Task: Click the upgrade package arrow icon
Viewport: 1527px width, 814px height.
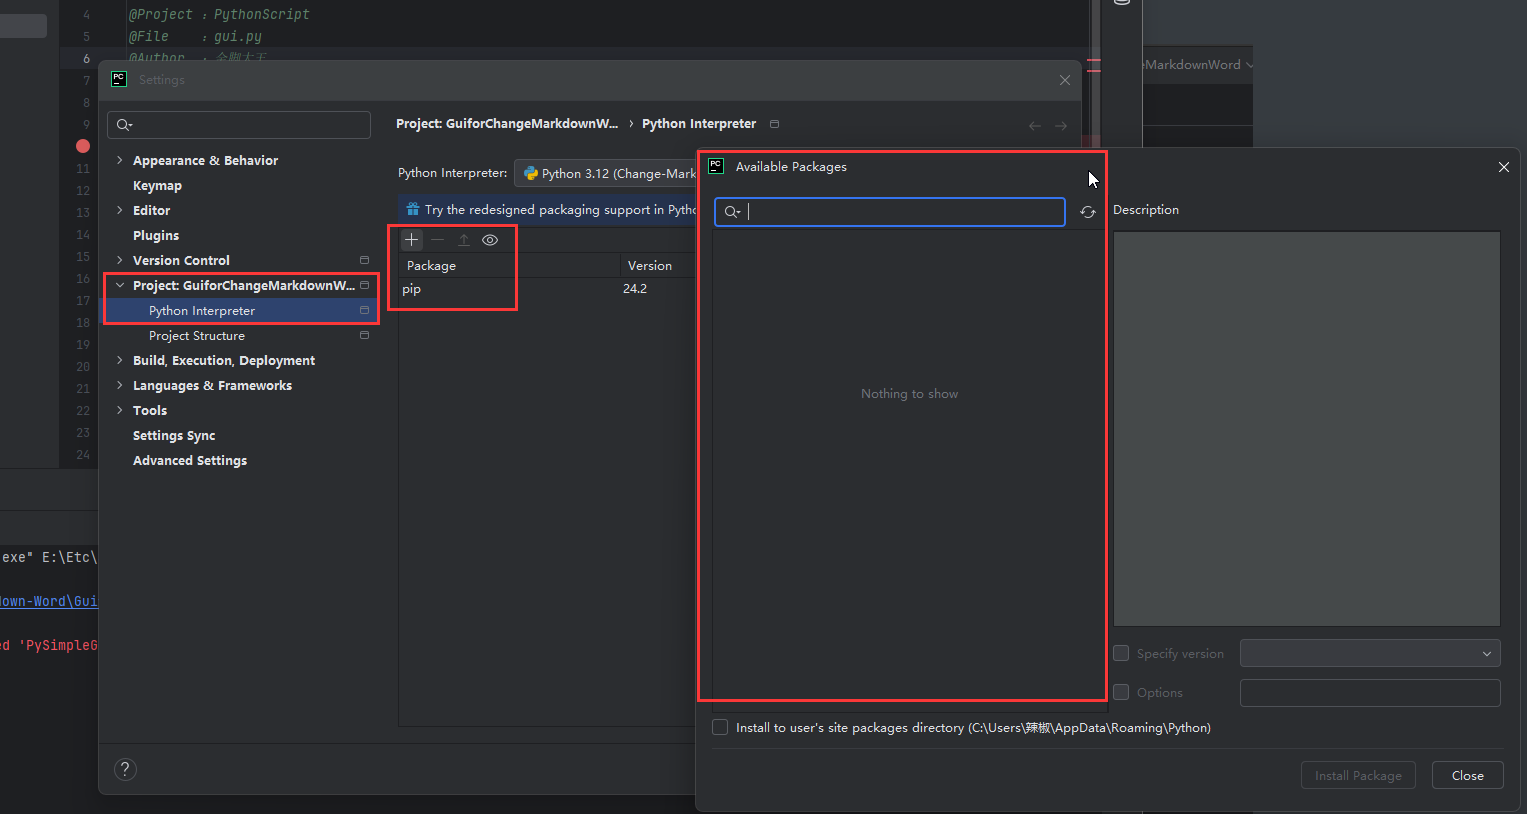Action: coord(464,240)
